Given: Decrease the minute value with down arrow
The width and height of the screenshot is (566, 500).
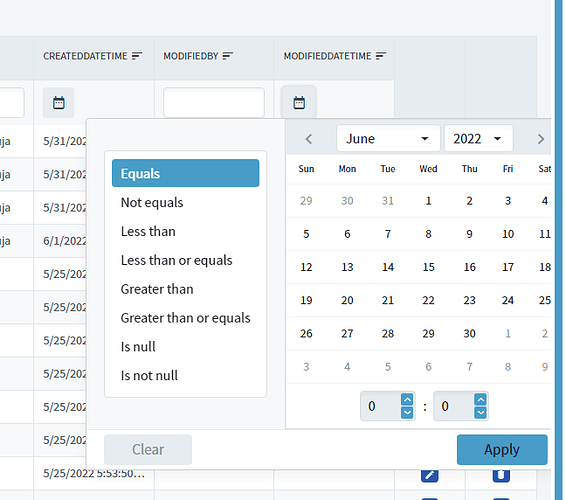Looking at the screenshot, I should click(480, 412).
